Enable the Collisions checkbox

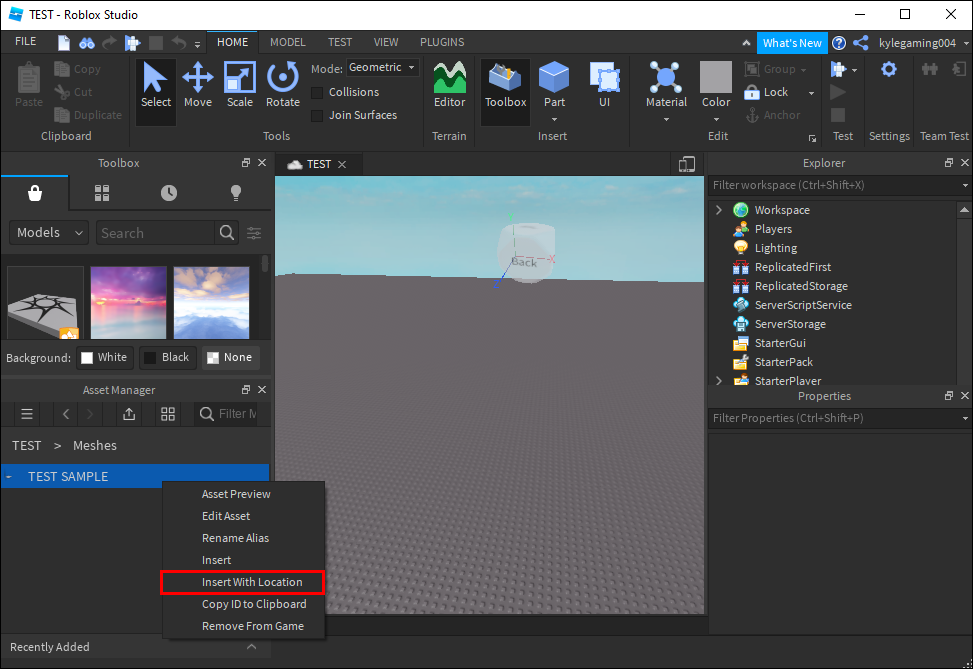[x=317, y=92]
